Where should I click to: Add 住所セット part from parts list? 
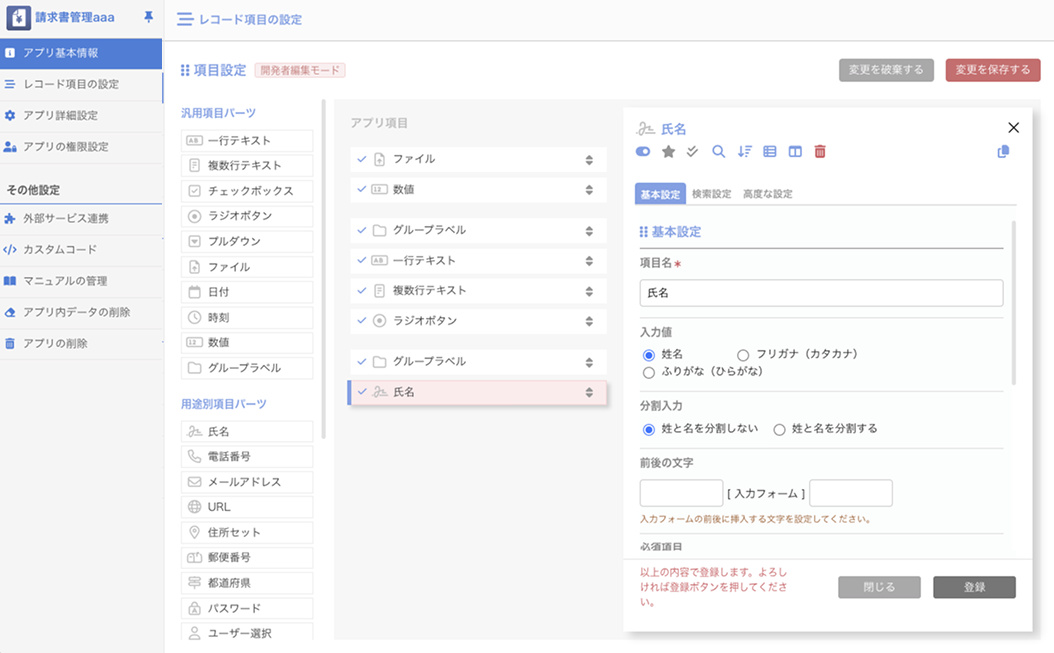(247, 533)
